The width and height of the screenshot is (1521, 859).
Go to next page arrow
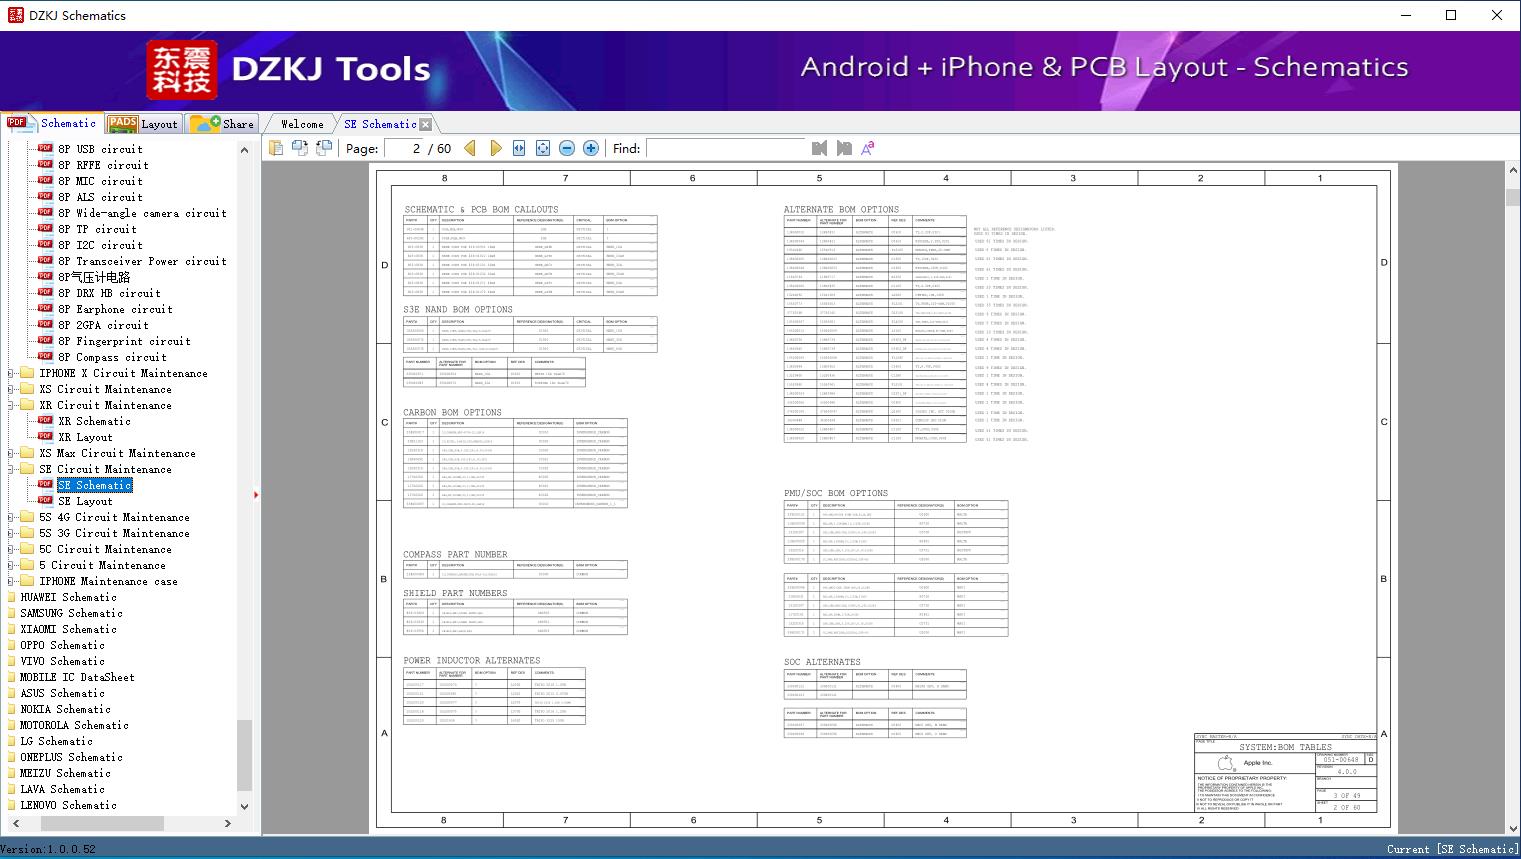pyautogui.click(x=496, y=148)
